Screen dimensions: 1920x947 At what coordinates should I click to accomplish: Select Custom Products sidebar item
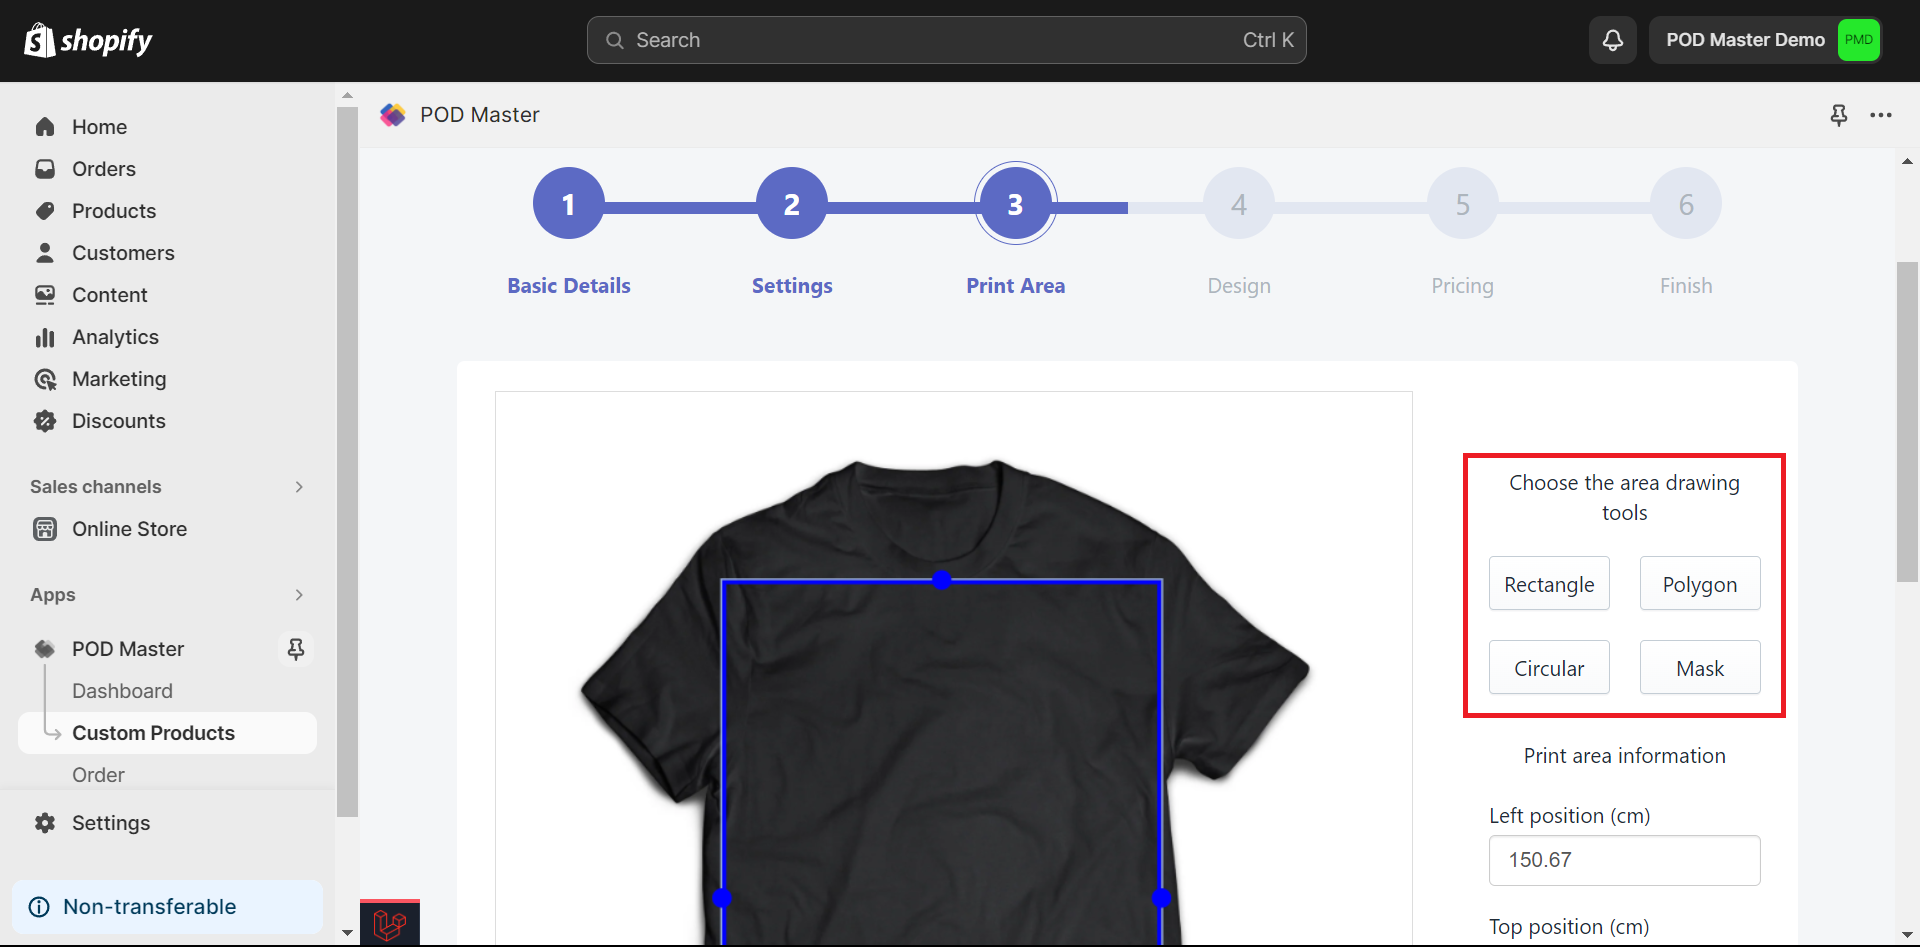click(x=167, y=733)
